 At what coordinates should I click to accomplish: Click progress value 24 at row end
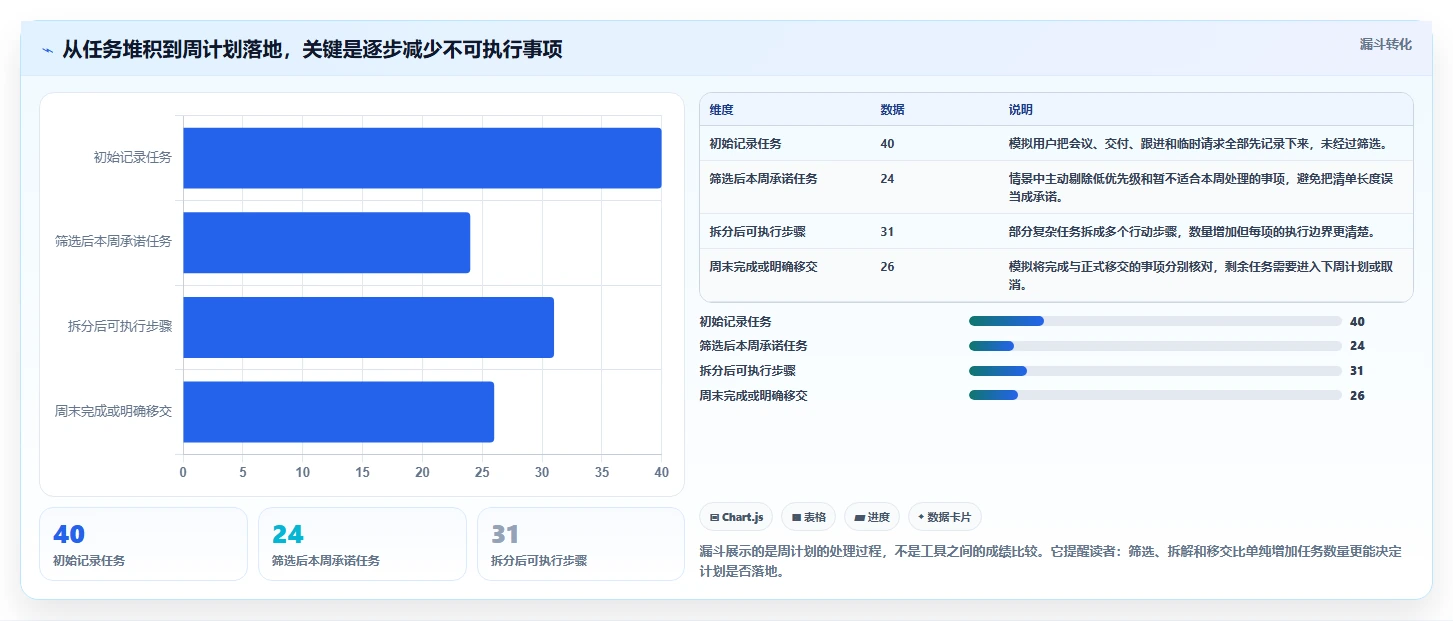coord(1357,346)
